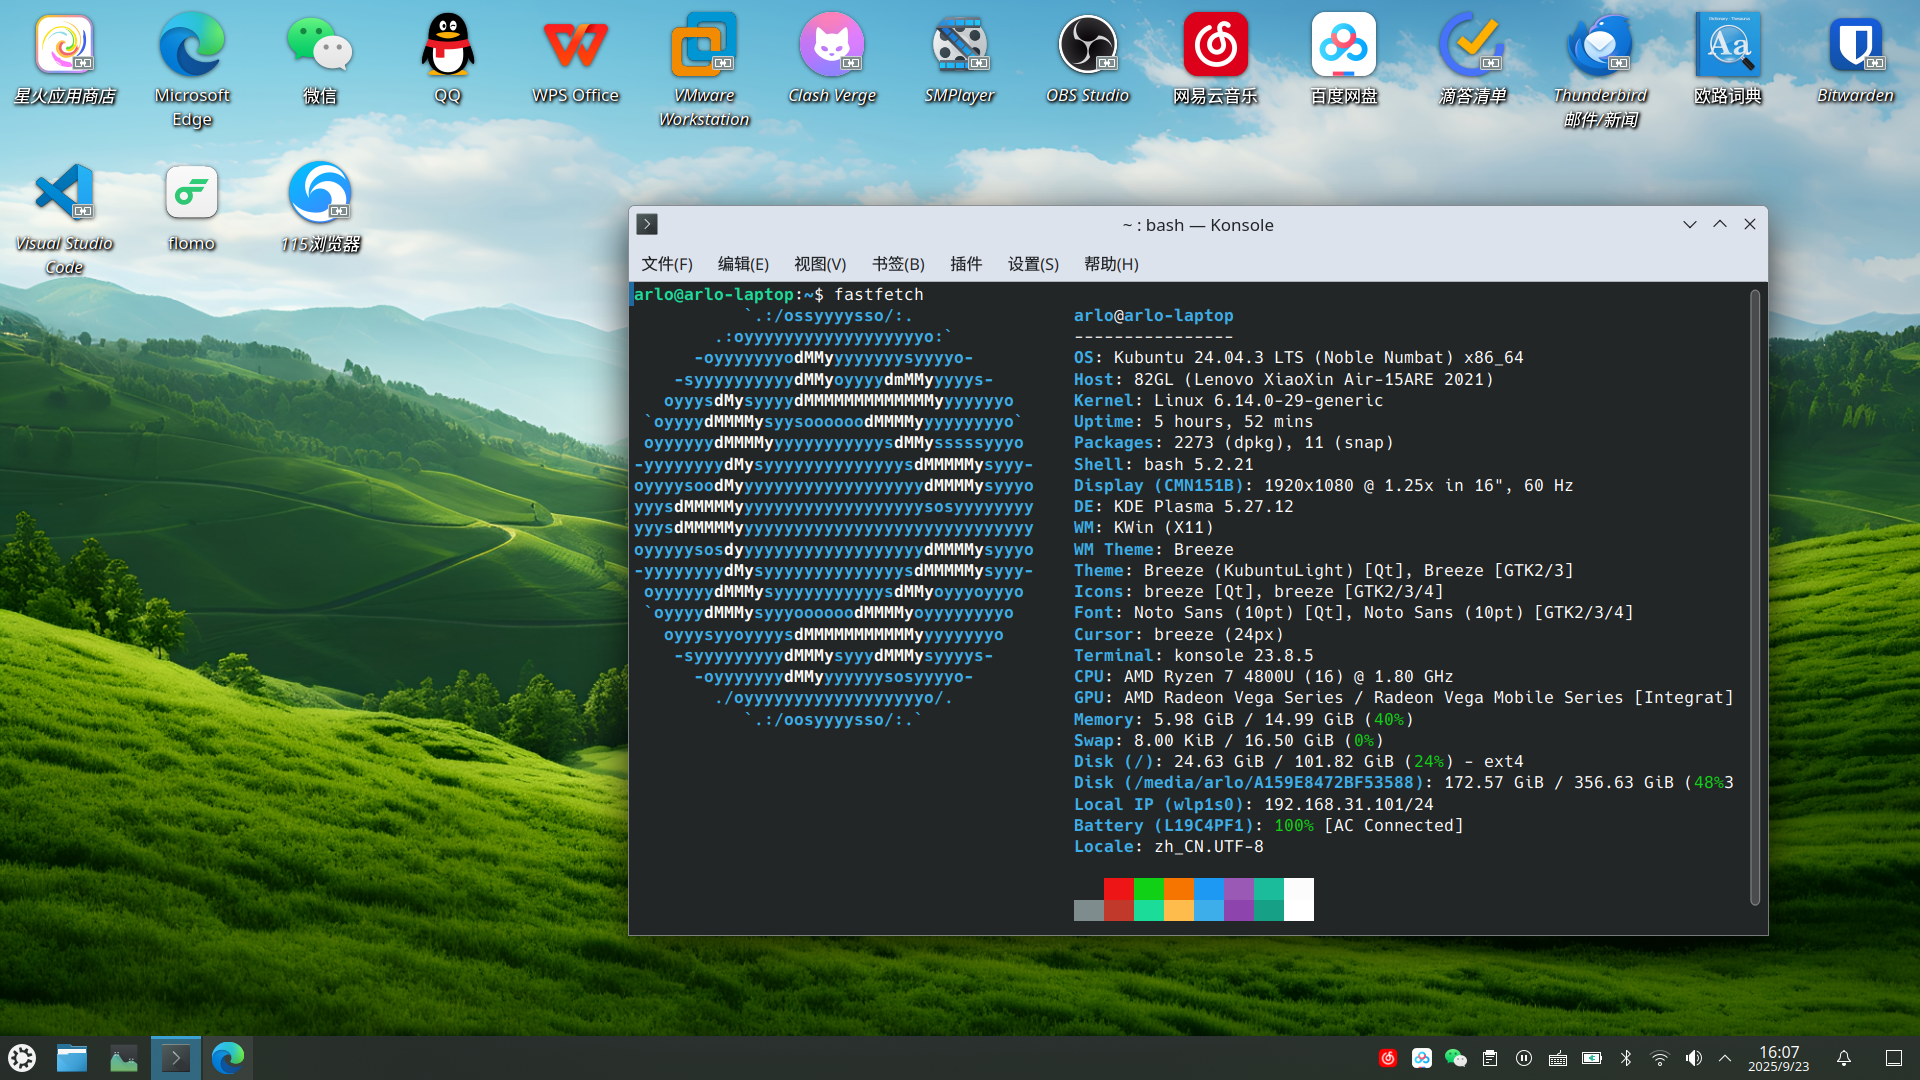Expand the hidden system tray icons arrow
The height and width of the screenshot is (1080, 1920).
coord(1725,1058)
